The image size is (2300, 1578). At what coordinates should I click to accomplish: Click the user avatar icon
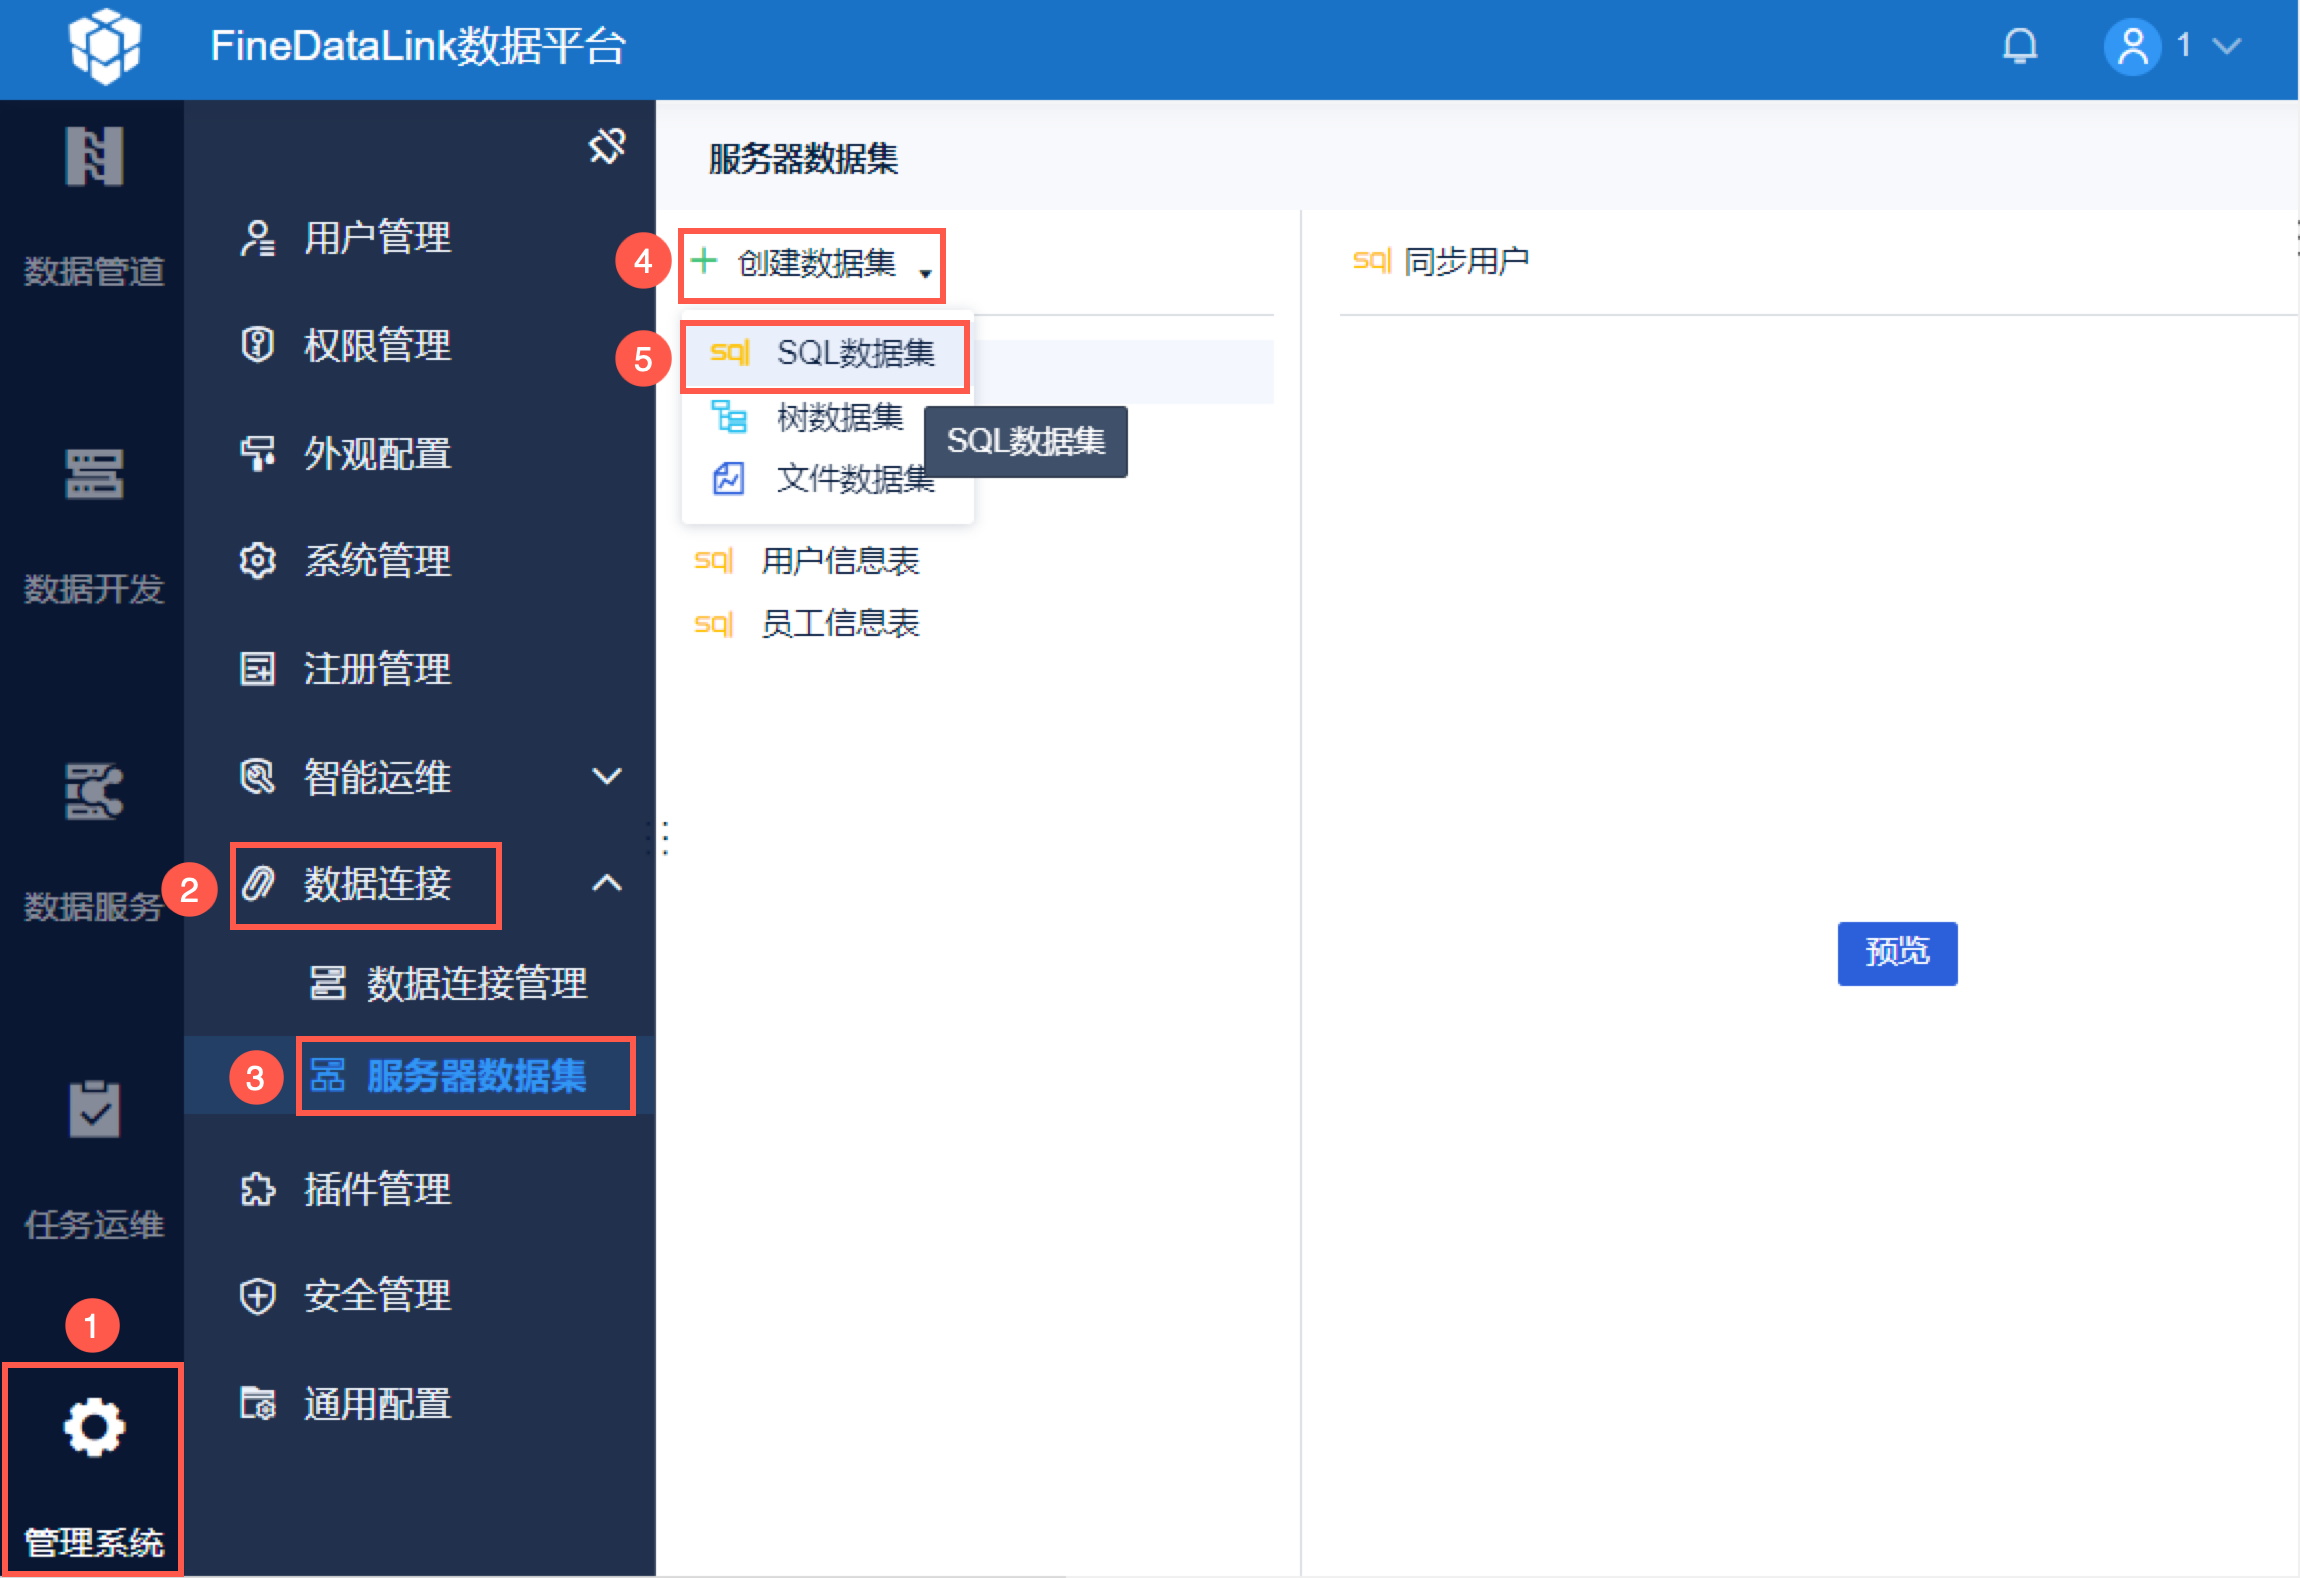2131,46
